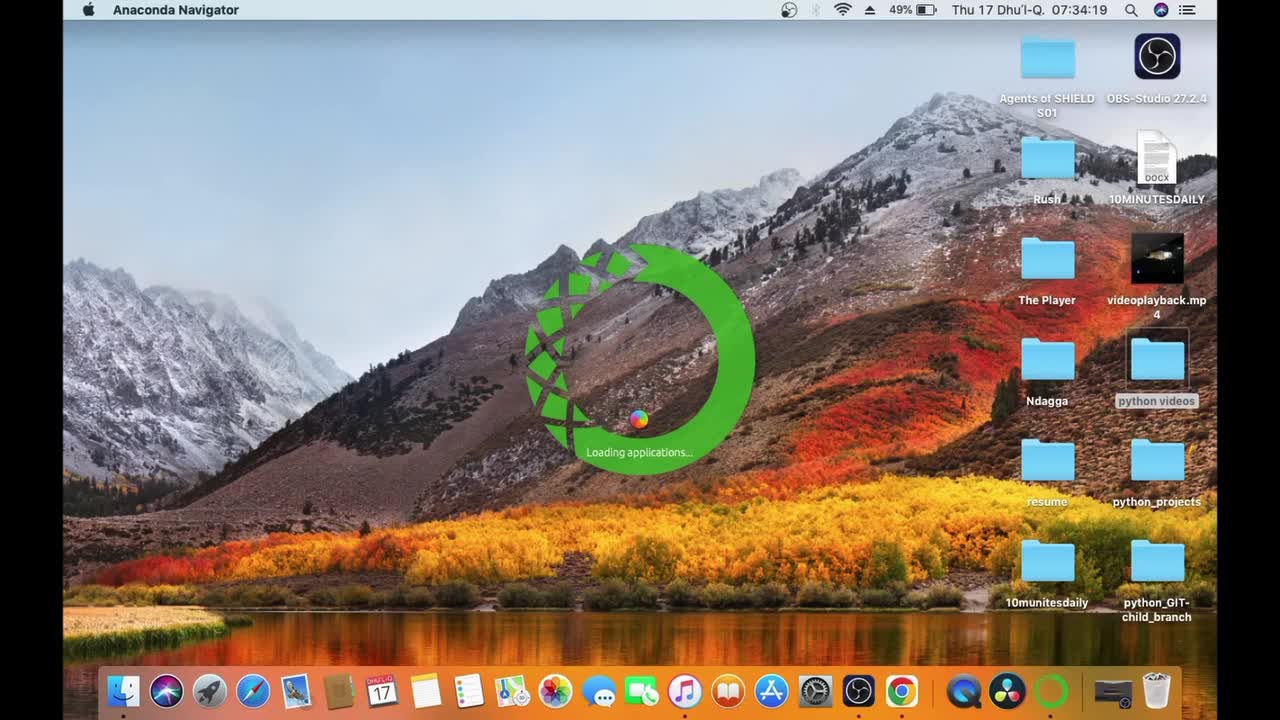Open OBS Studio icon in dock
This screenshot has height=720, width=1280.
(x=858, y=691)
